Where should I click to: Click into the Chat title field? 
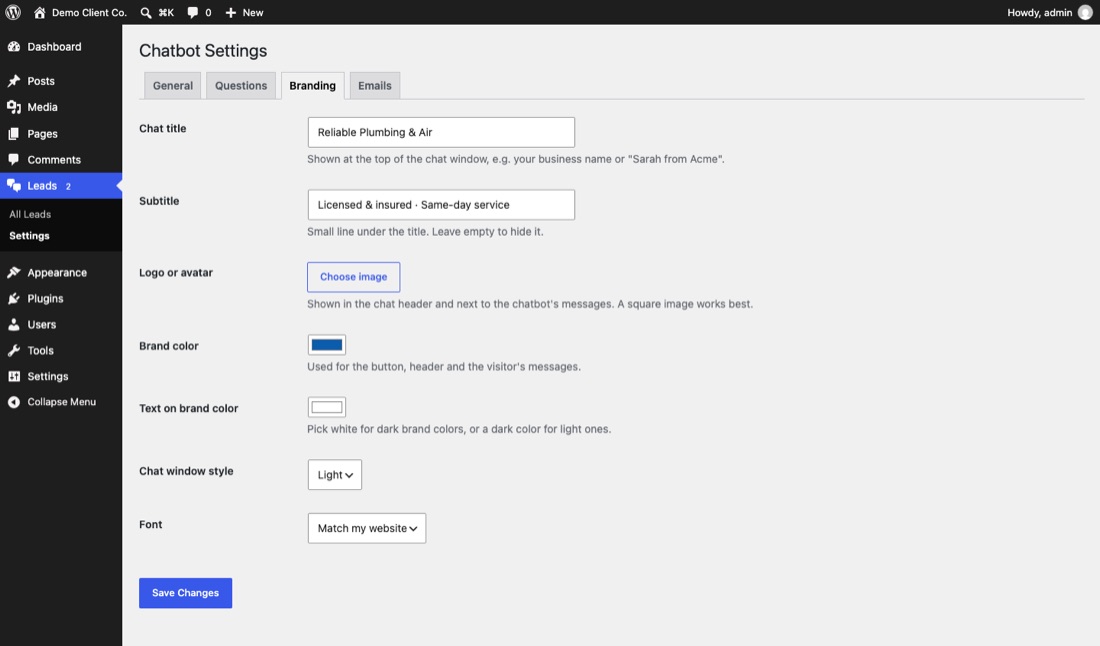coord(441,132)
